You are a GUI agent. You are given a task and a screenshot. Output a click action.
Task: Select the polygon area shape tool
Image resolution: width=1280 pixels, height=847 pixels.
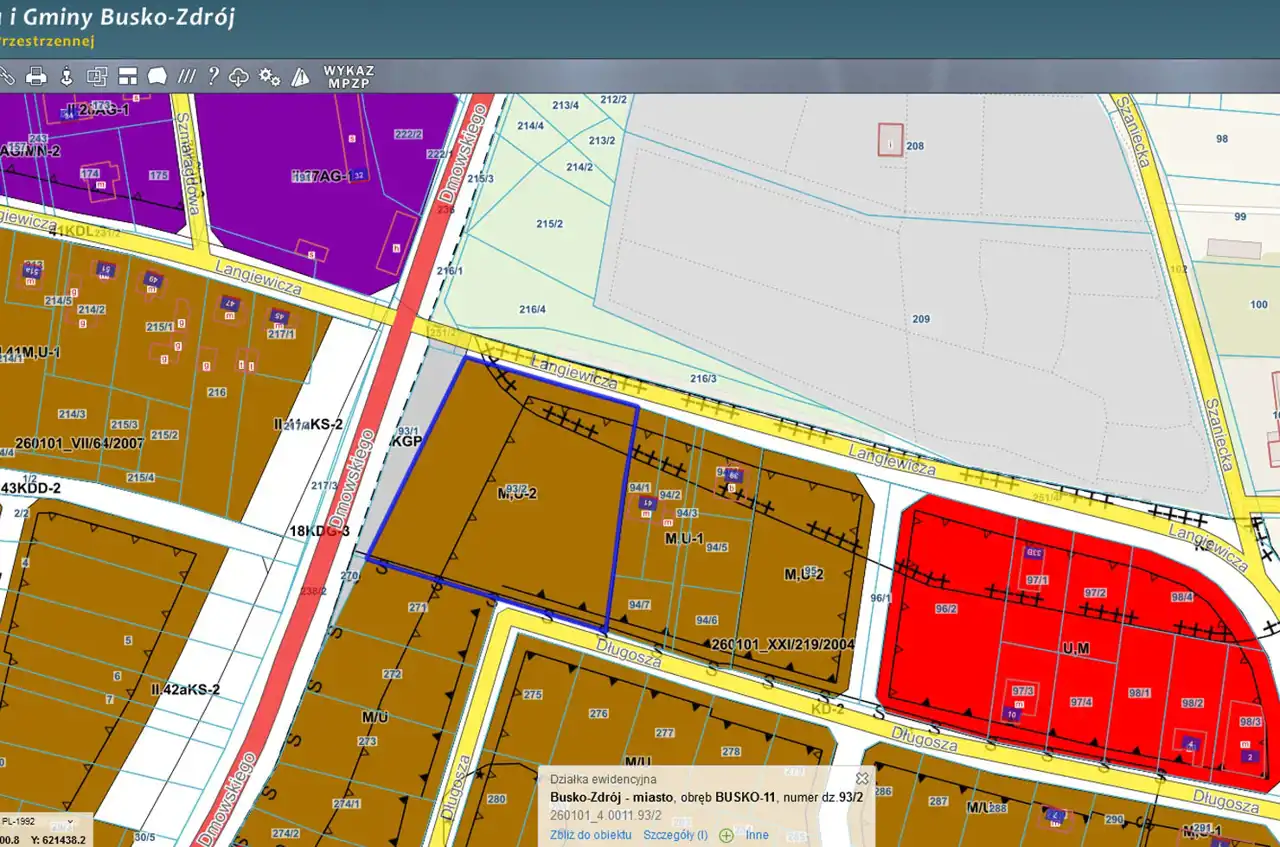[x=157, y=76]
